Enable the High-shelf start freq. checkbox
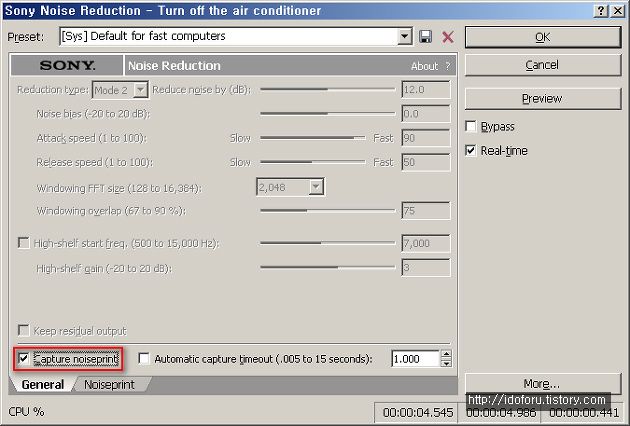Viewport: 630px width, 426px height. pos(24,243)
